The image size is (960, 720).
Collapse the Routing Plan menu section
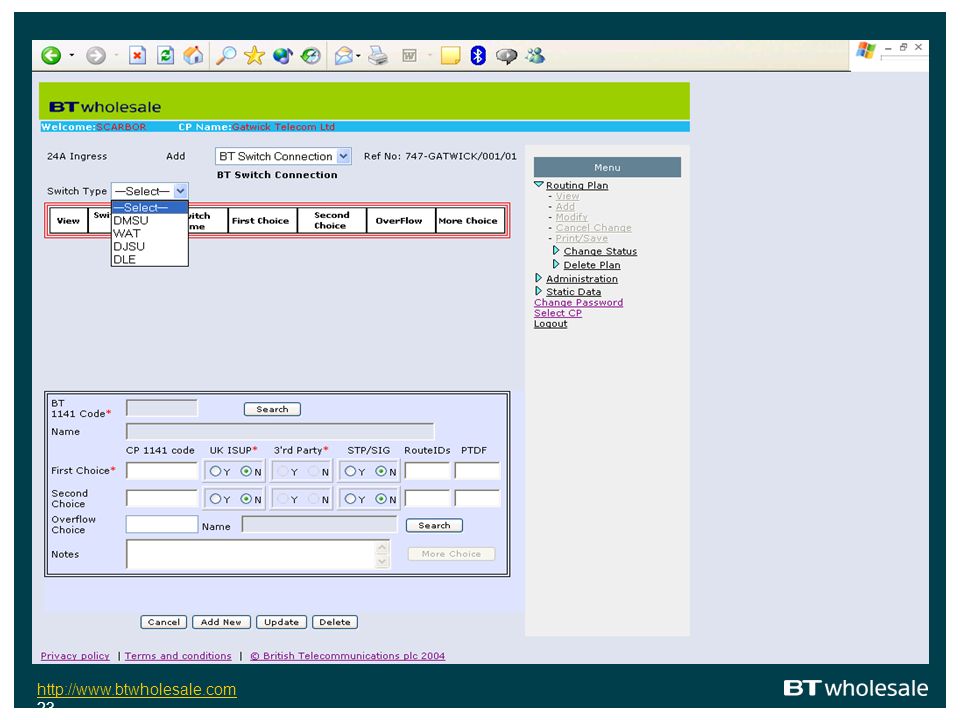coord(539,184)
